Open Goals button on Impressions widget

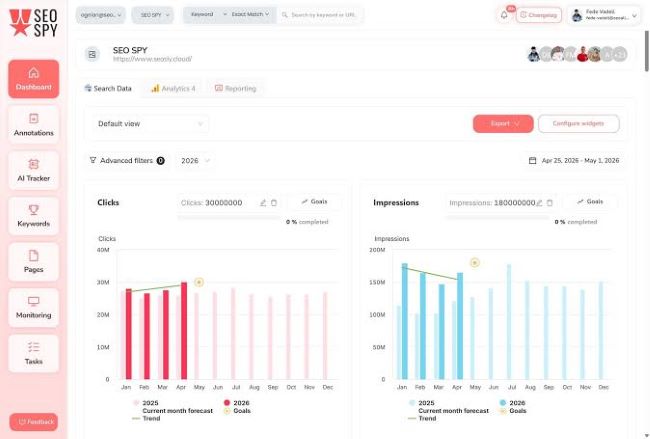point(590,202)
